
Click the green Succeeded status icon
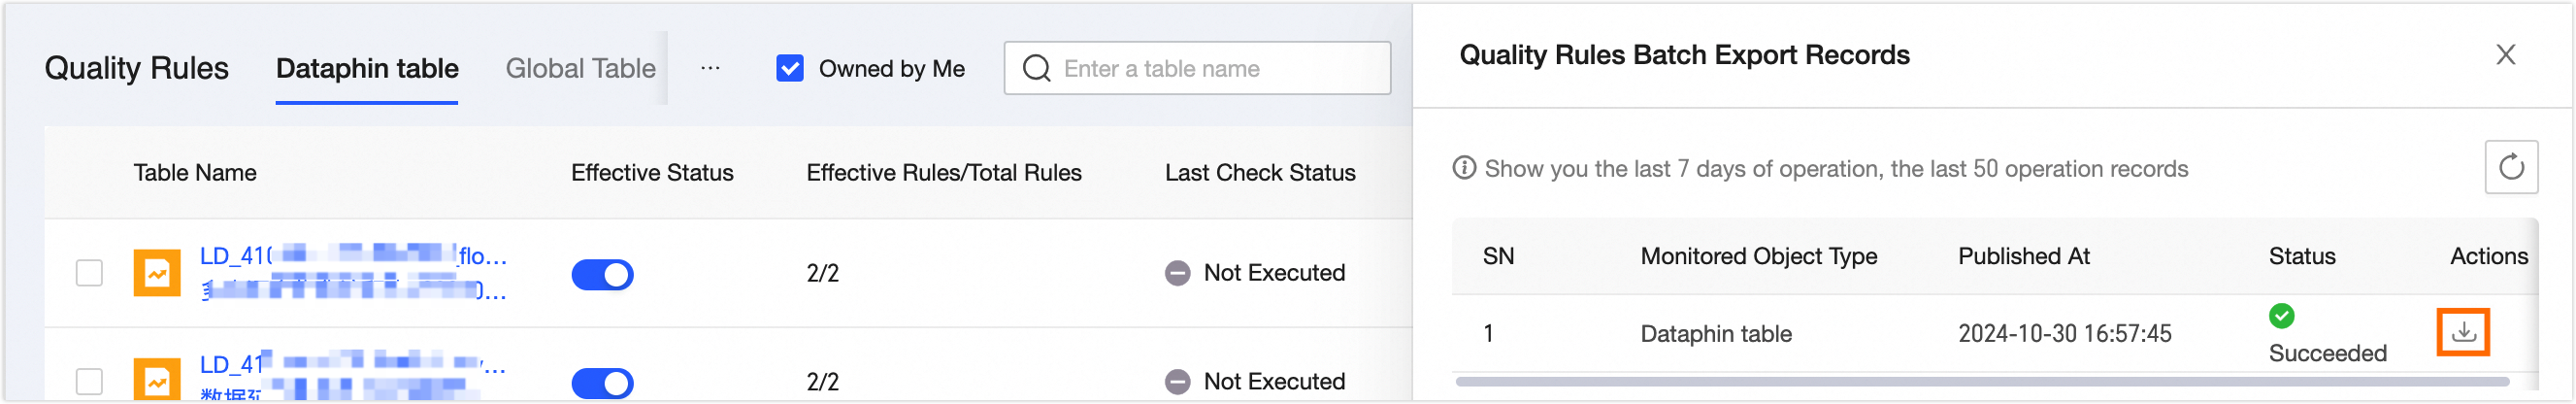2281,316
